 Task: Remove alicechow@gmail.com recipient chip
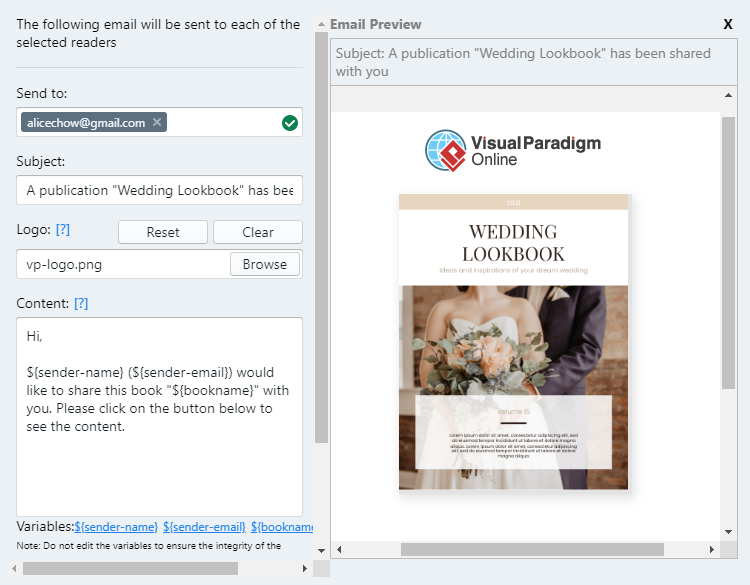[157, 122]
